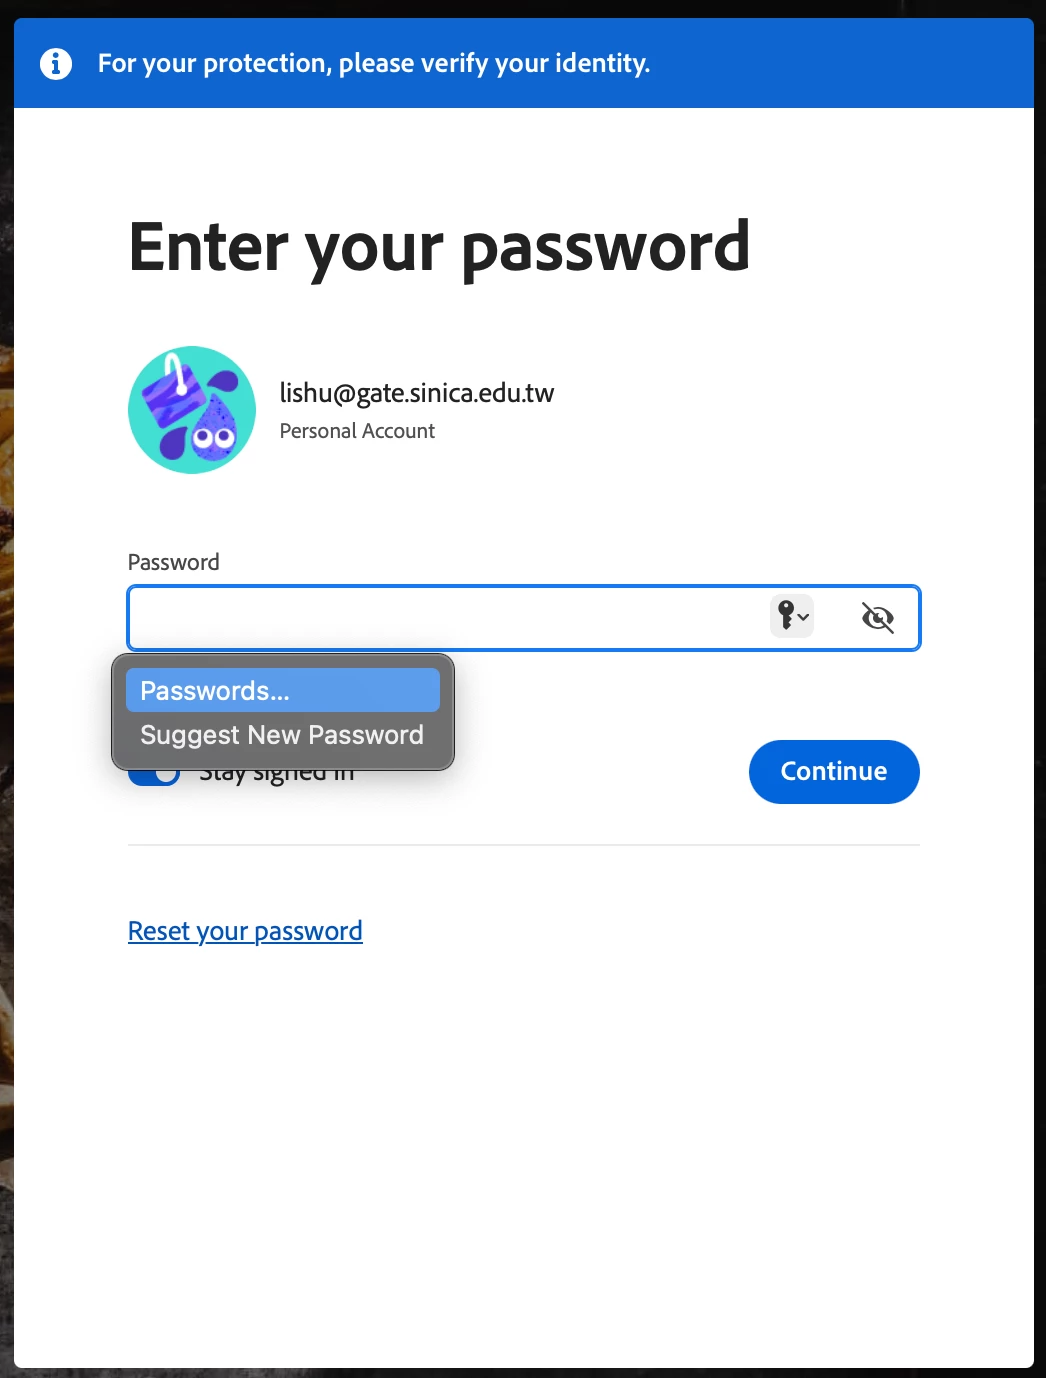Choose Suggest New Password from the popup
Image resolution: width=1046 pixels, height=1378 pixels.
click(x=283, y=735)
